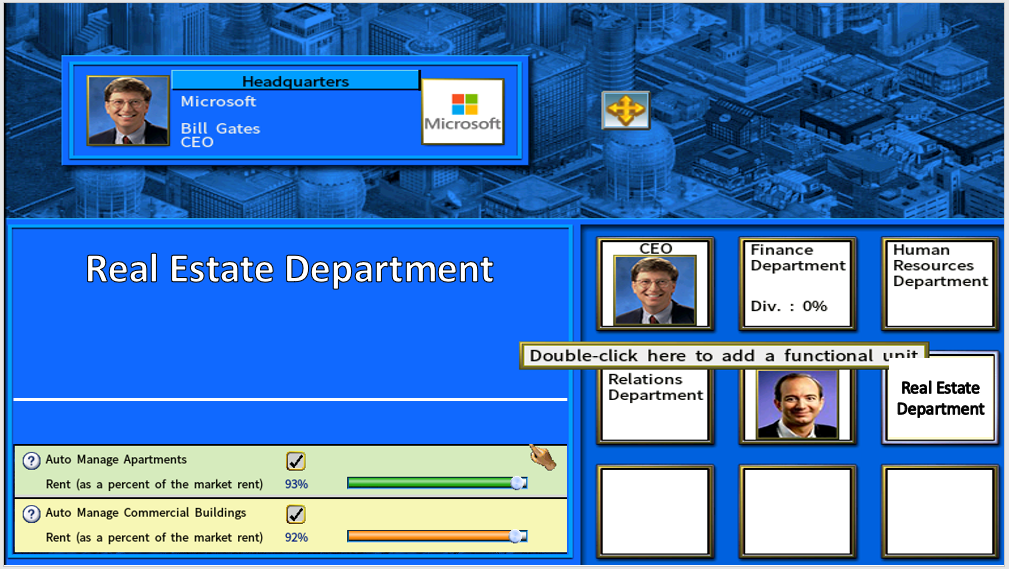
Task: Click the 'Div. : 0%' dividend text
Action: tap(789, 306)
